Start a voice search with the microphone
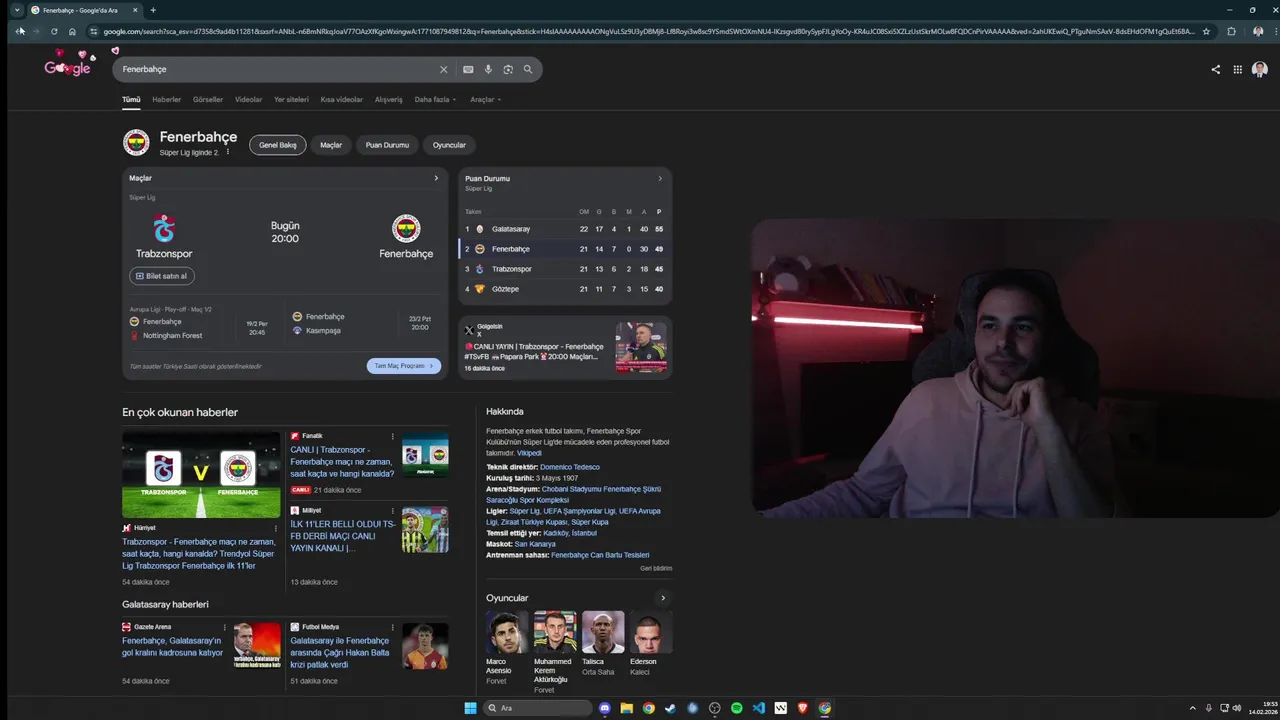 point(488,69)
